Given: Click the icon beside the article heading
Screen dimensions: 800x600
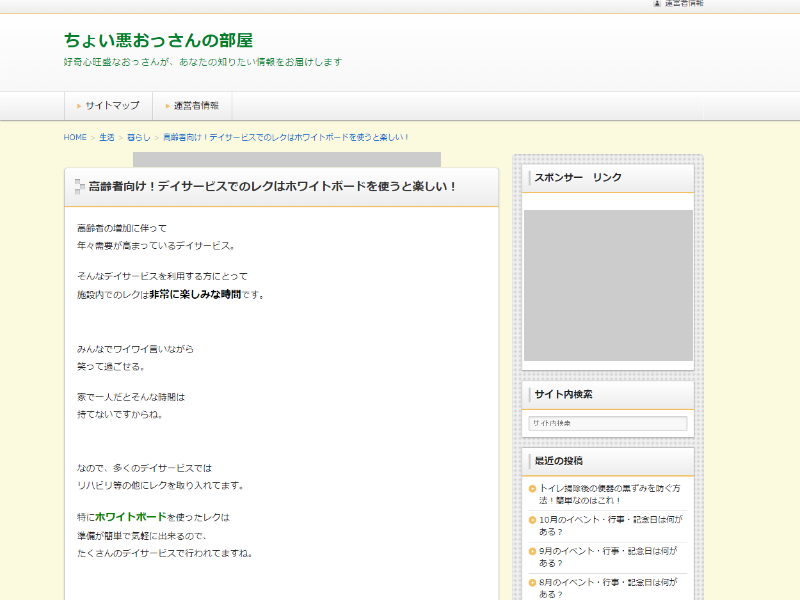Looking at the screenshot, I should [79, 186].
